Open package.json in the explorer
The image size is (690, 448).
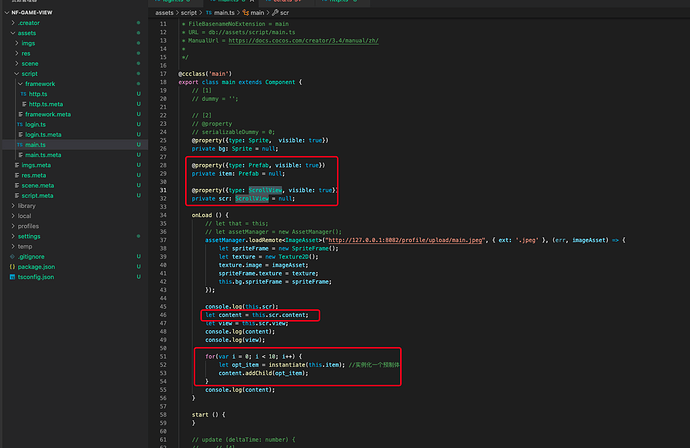(x=35, y=267)
